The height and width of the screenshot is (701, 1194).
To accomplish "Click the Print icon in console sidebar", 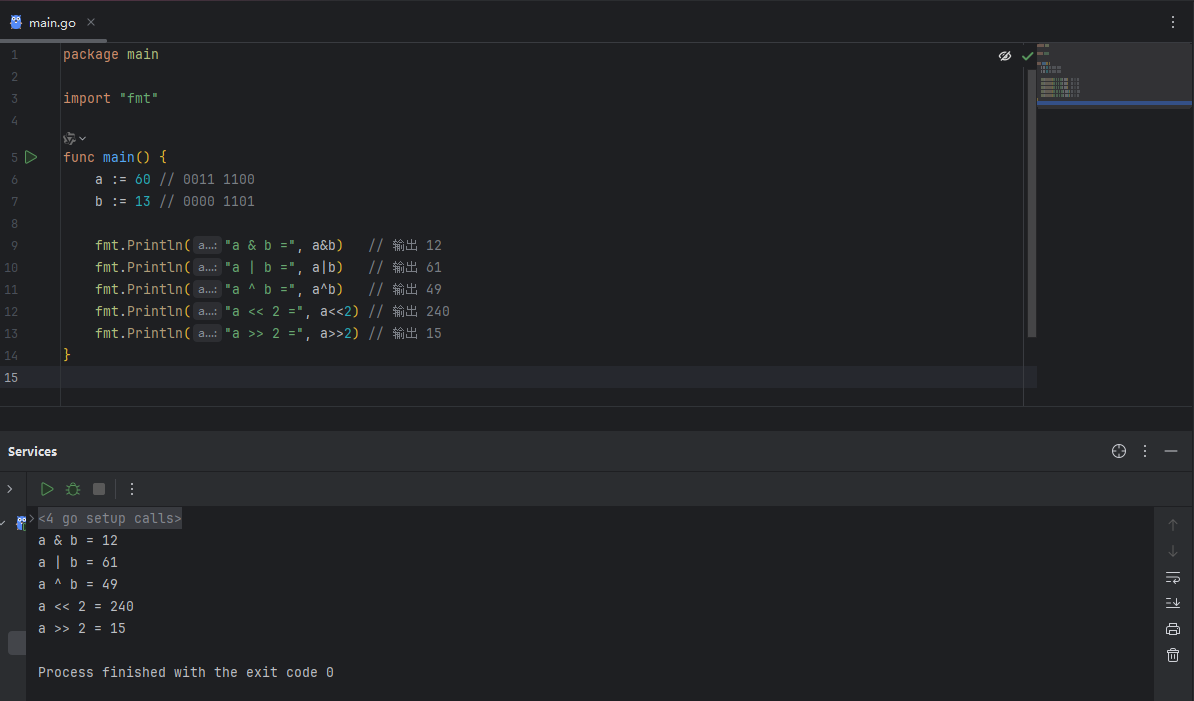I will [1173, 629].
